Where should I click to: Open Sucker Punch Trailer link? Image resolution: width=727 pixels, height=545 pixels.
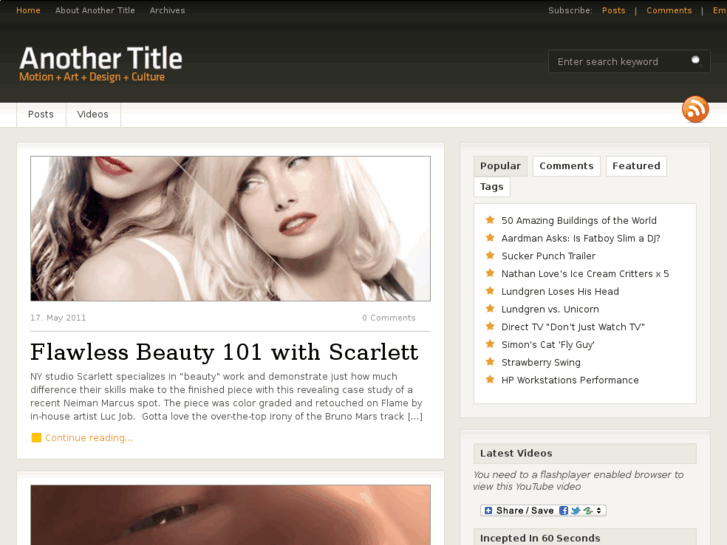coord(548,256)
